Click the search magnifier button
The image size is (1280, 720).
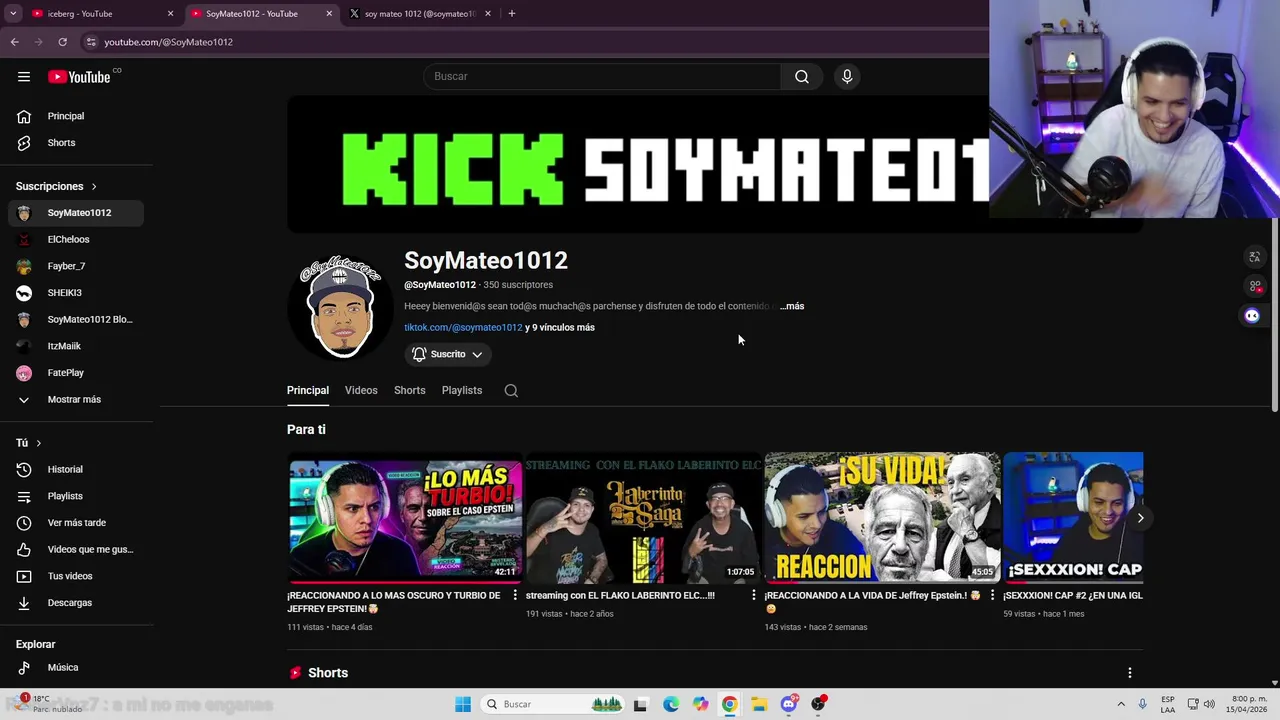[802, 76]
